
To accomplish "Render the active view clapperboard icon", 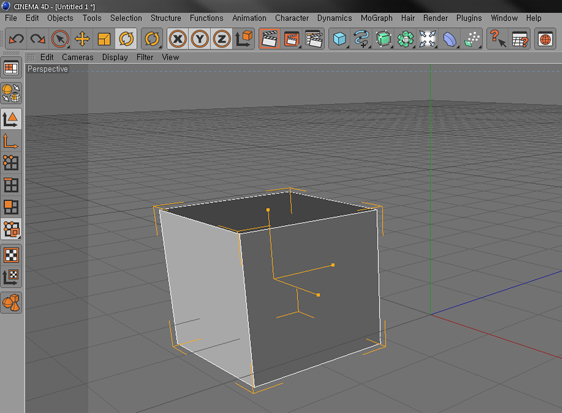I will click(269, 39).
